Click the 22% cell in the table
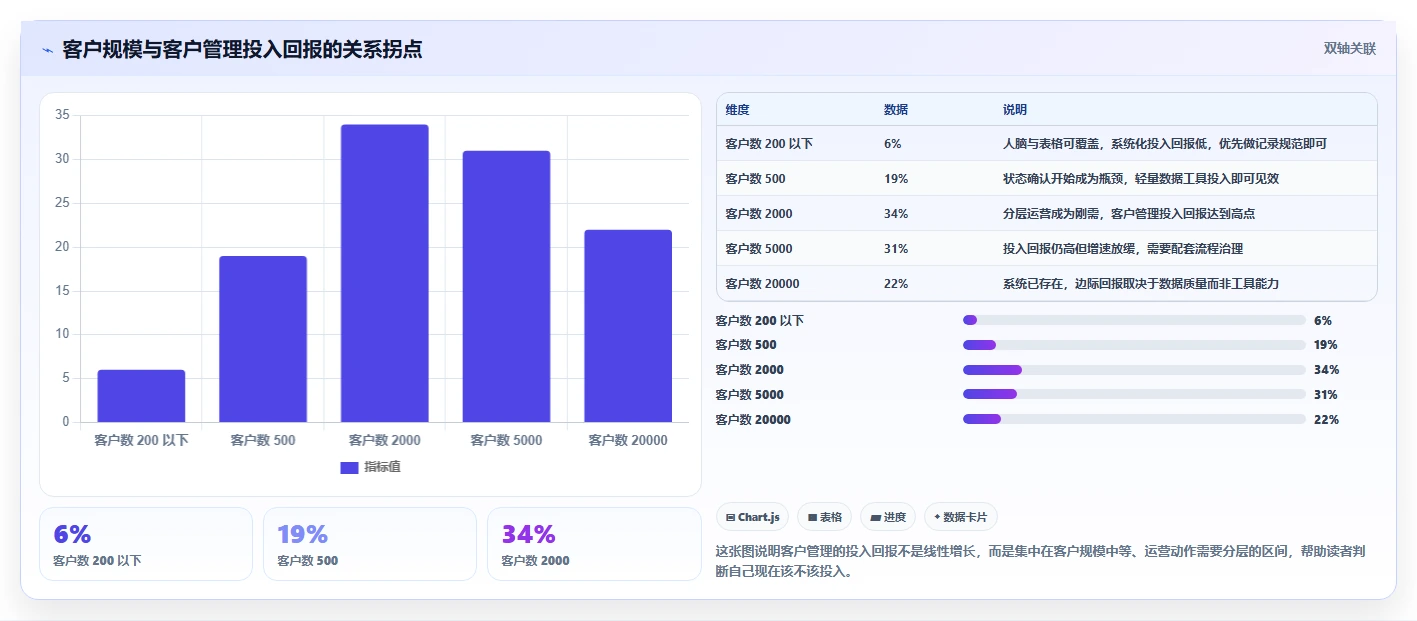 (x=896, y=284)
